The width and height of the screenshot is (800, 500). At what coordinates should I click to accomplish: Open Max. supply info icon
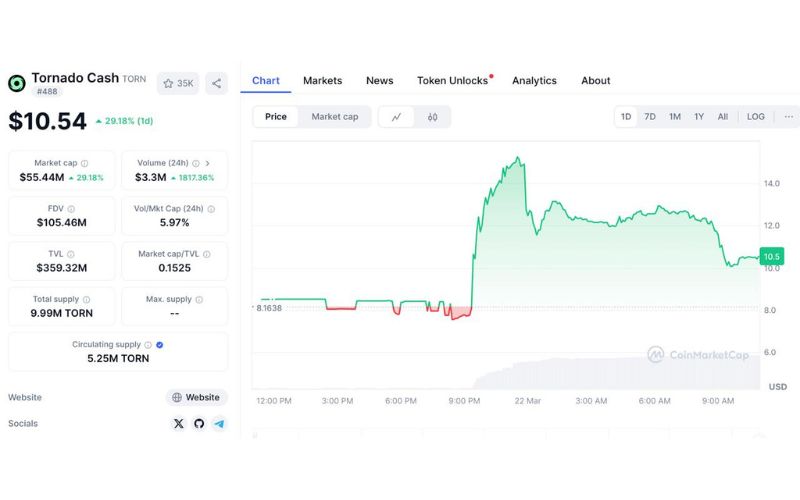click(199, 299)
